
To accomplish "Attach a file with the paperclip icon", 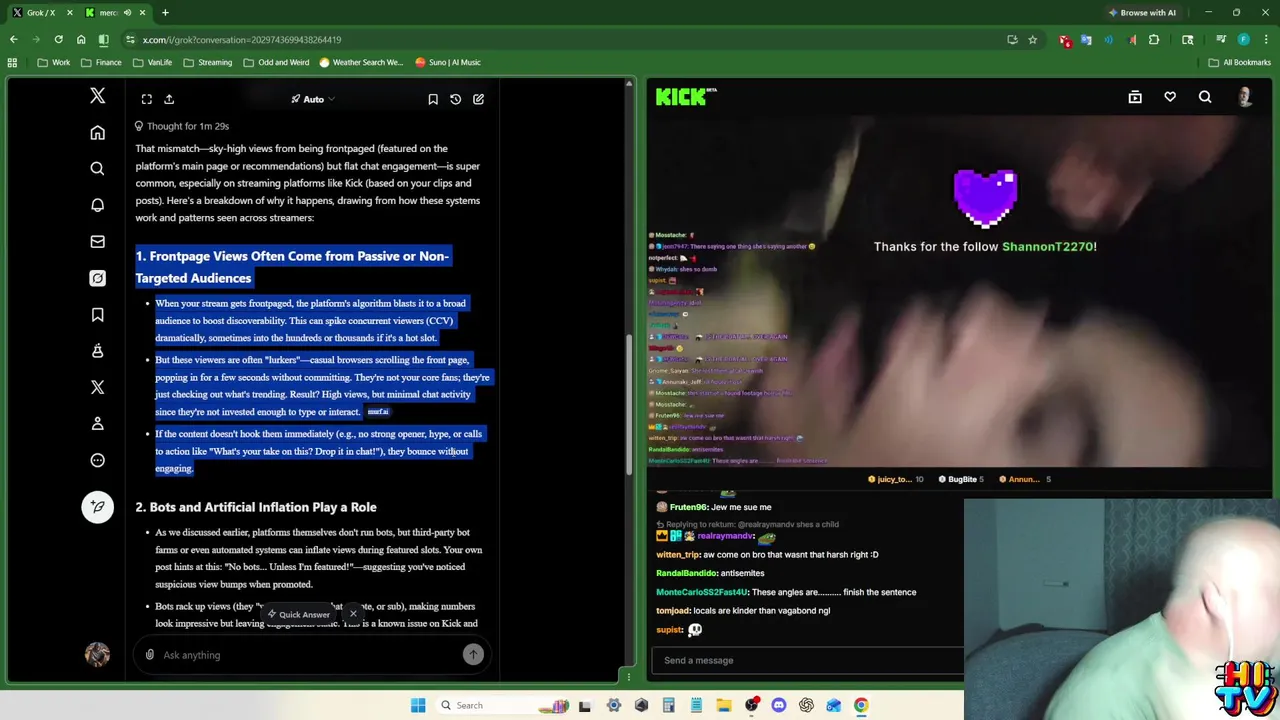I will 149,655.
